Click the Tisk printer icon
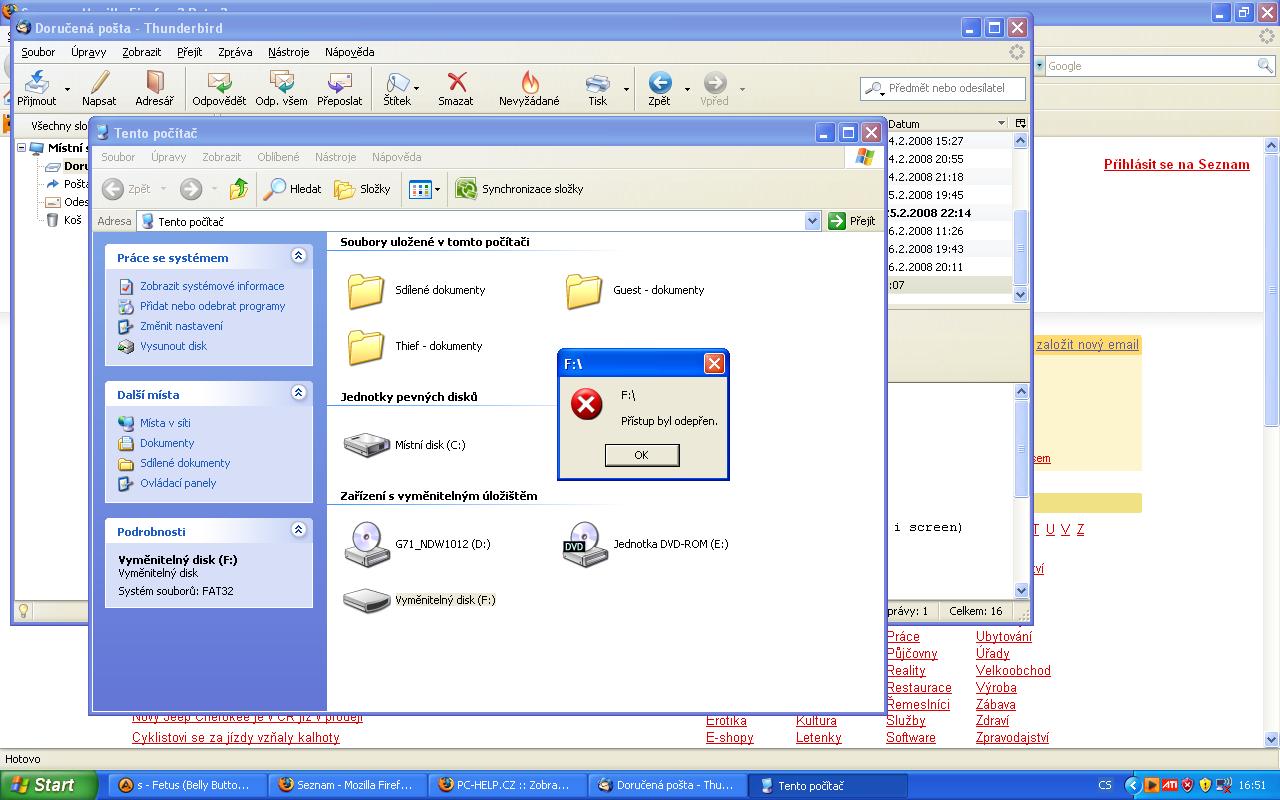The width and height of the screenshot is (1280, 800). [597, 88]
